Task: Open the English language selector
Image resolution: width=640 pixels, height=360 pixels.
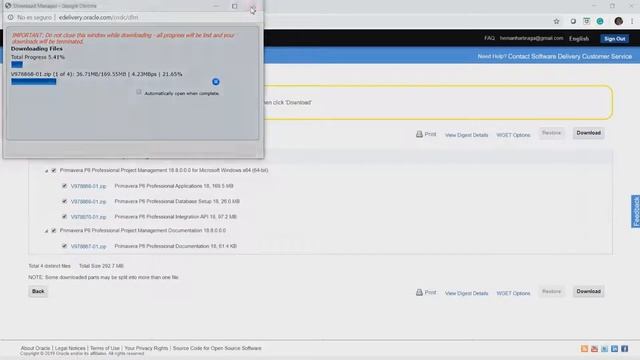Action: (579, 39)
